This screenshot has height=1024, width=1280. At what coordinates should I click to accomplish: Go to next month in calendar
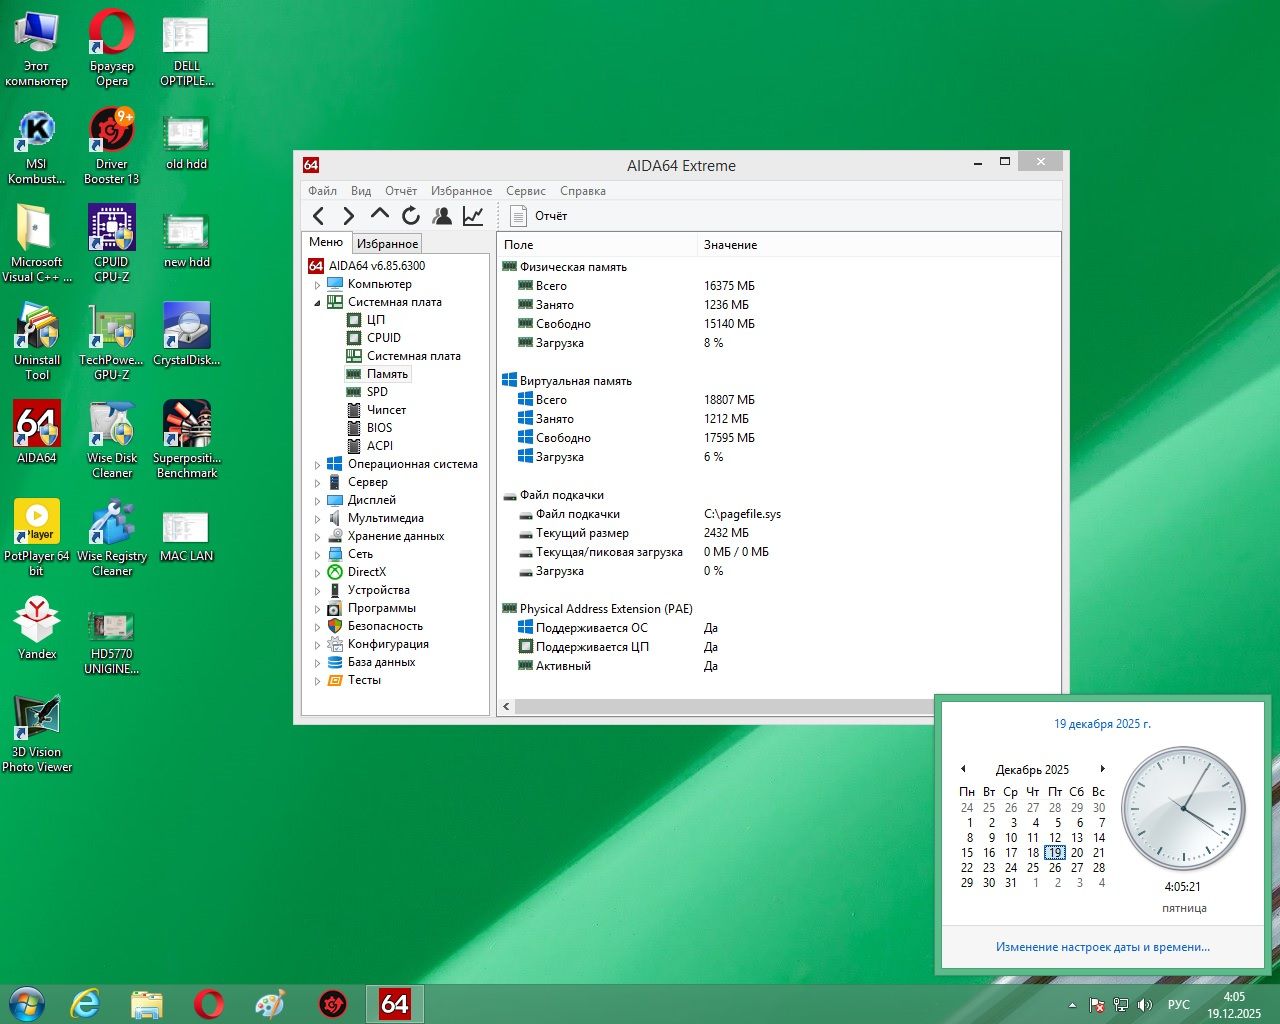[x=1102, y=769]
